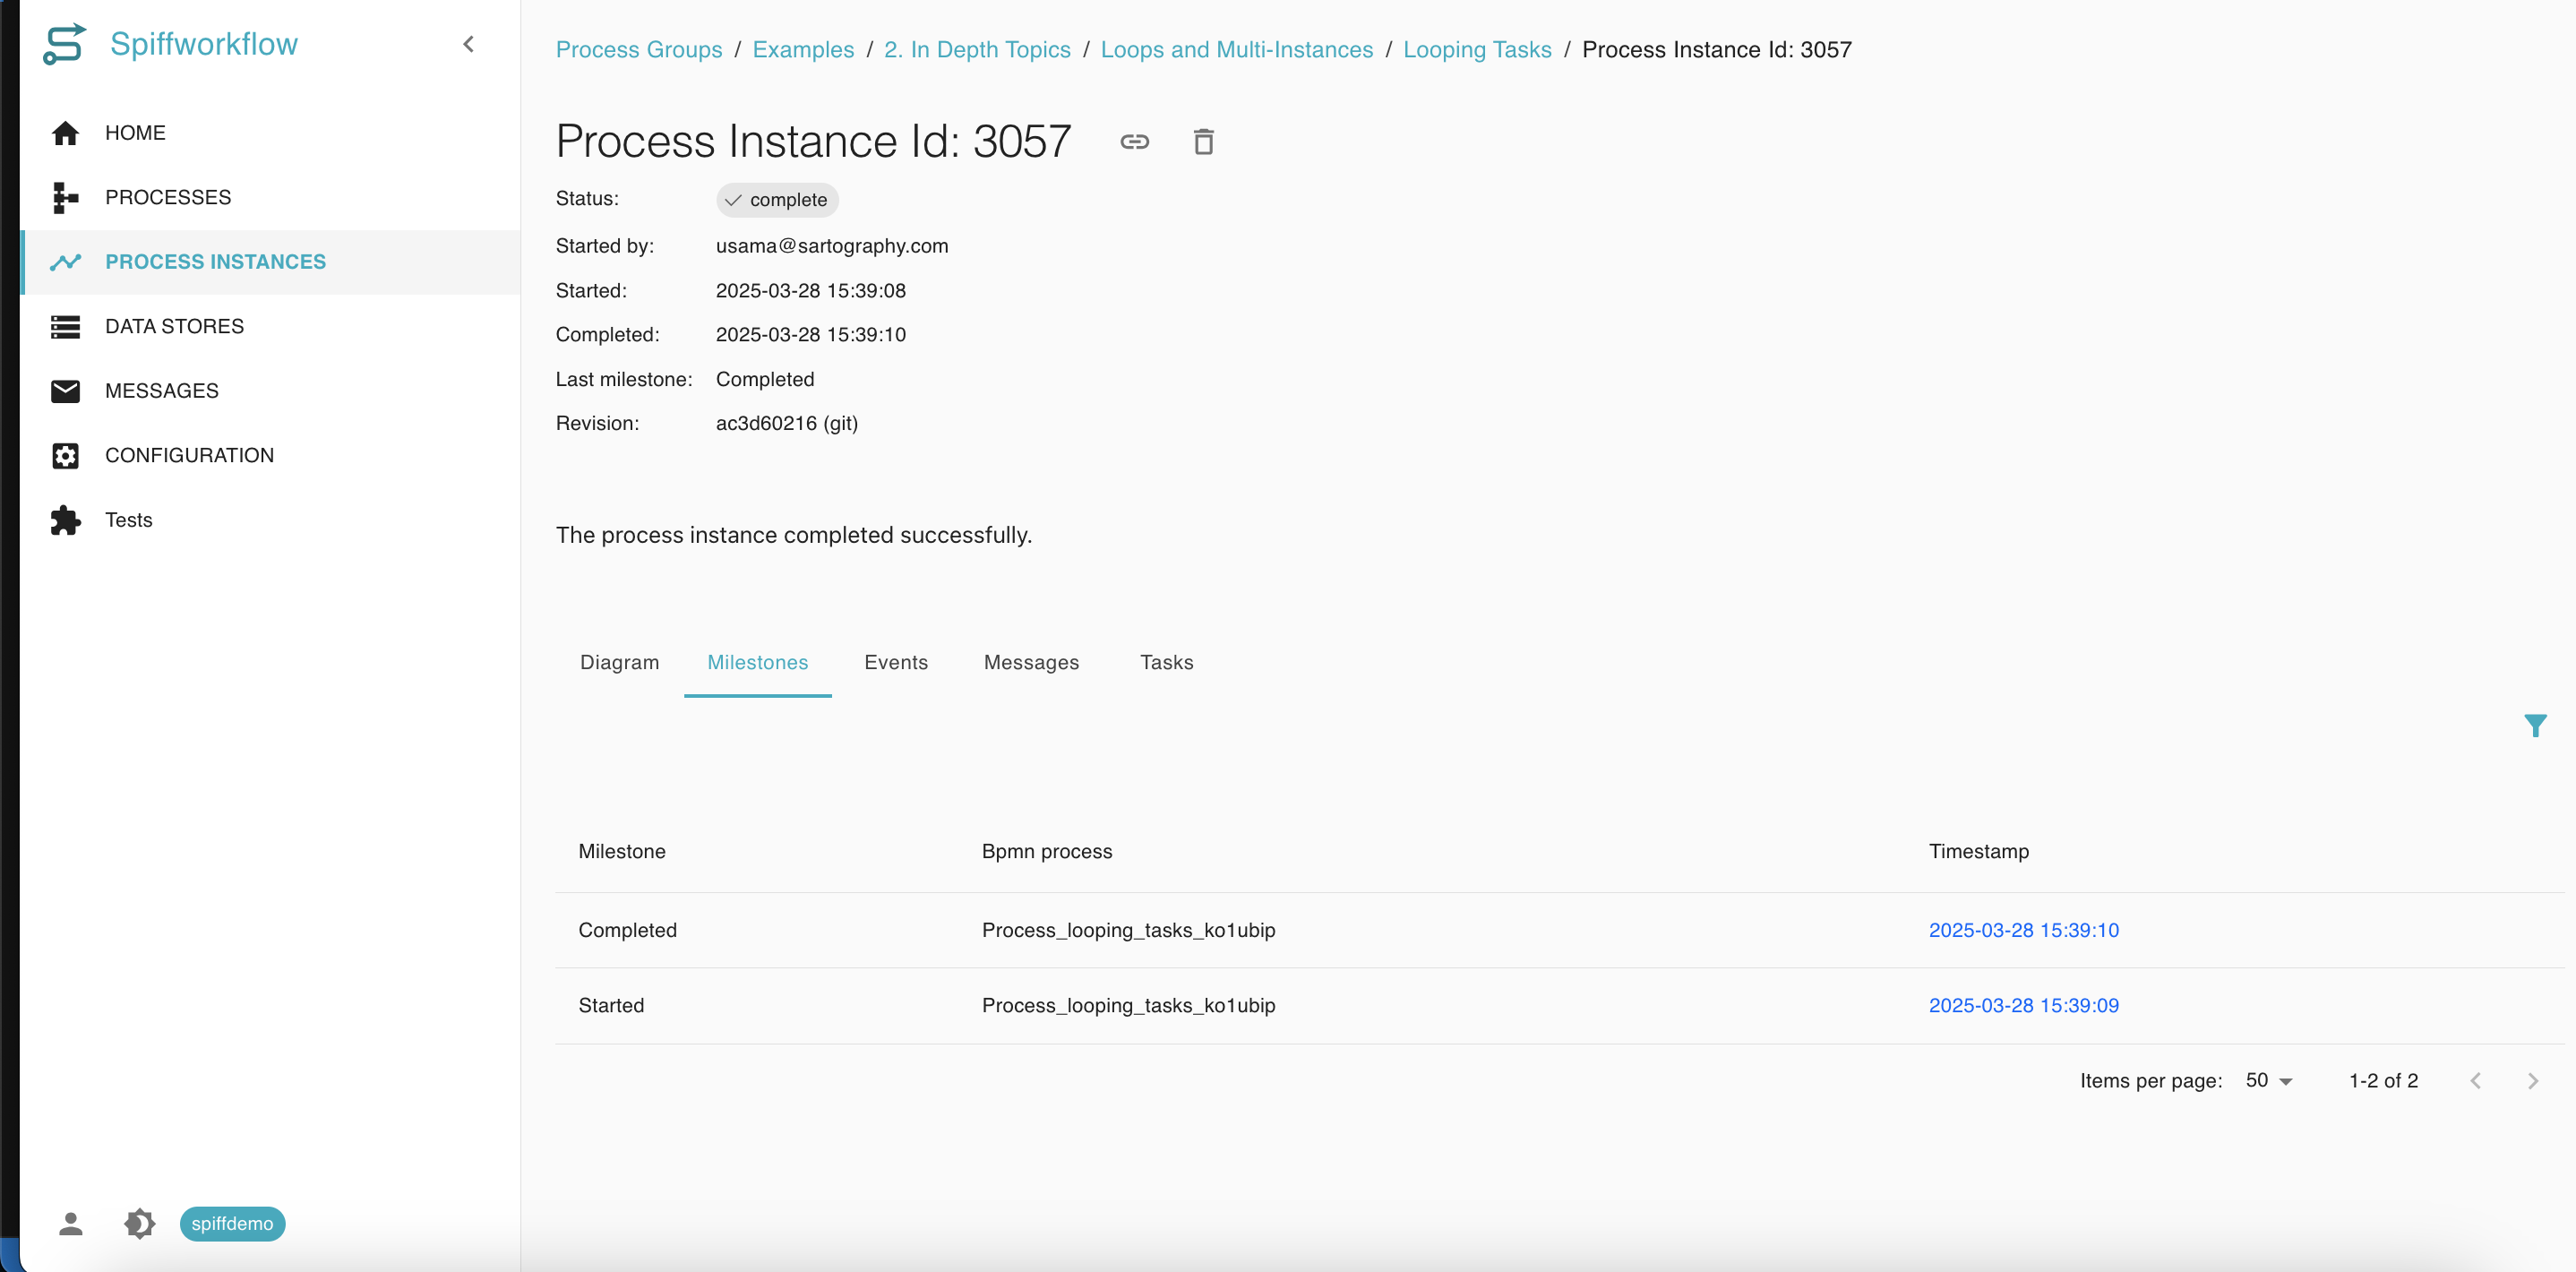This screenshot has width=2576, height=1272.
Task: Delete process instance using trash icon
Action: pos(1203,142)
